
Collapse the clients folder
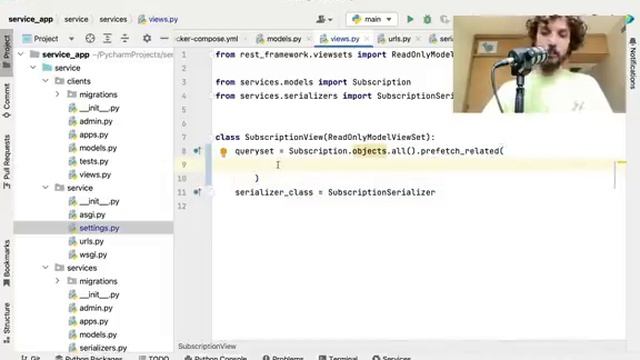(45, 81)
